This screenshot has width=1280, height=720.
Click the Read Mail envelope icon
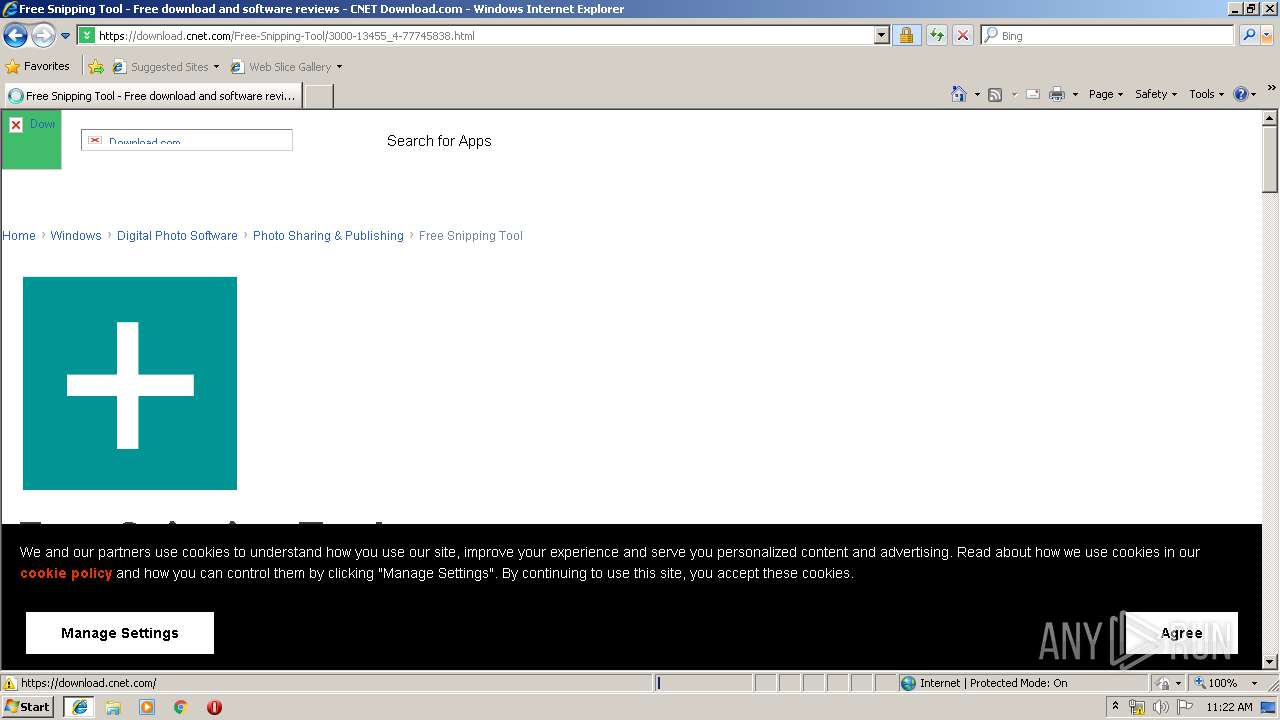1033,94
